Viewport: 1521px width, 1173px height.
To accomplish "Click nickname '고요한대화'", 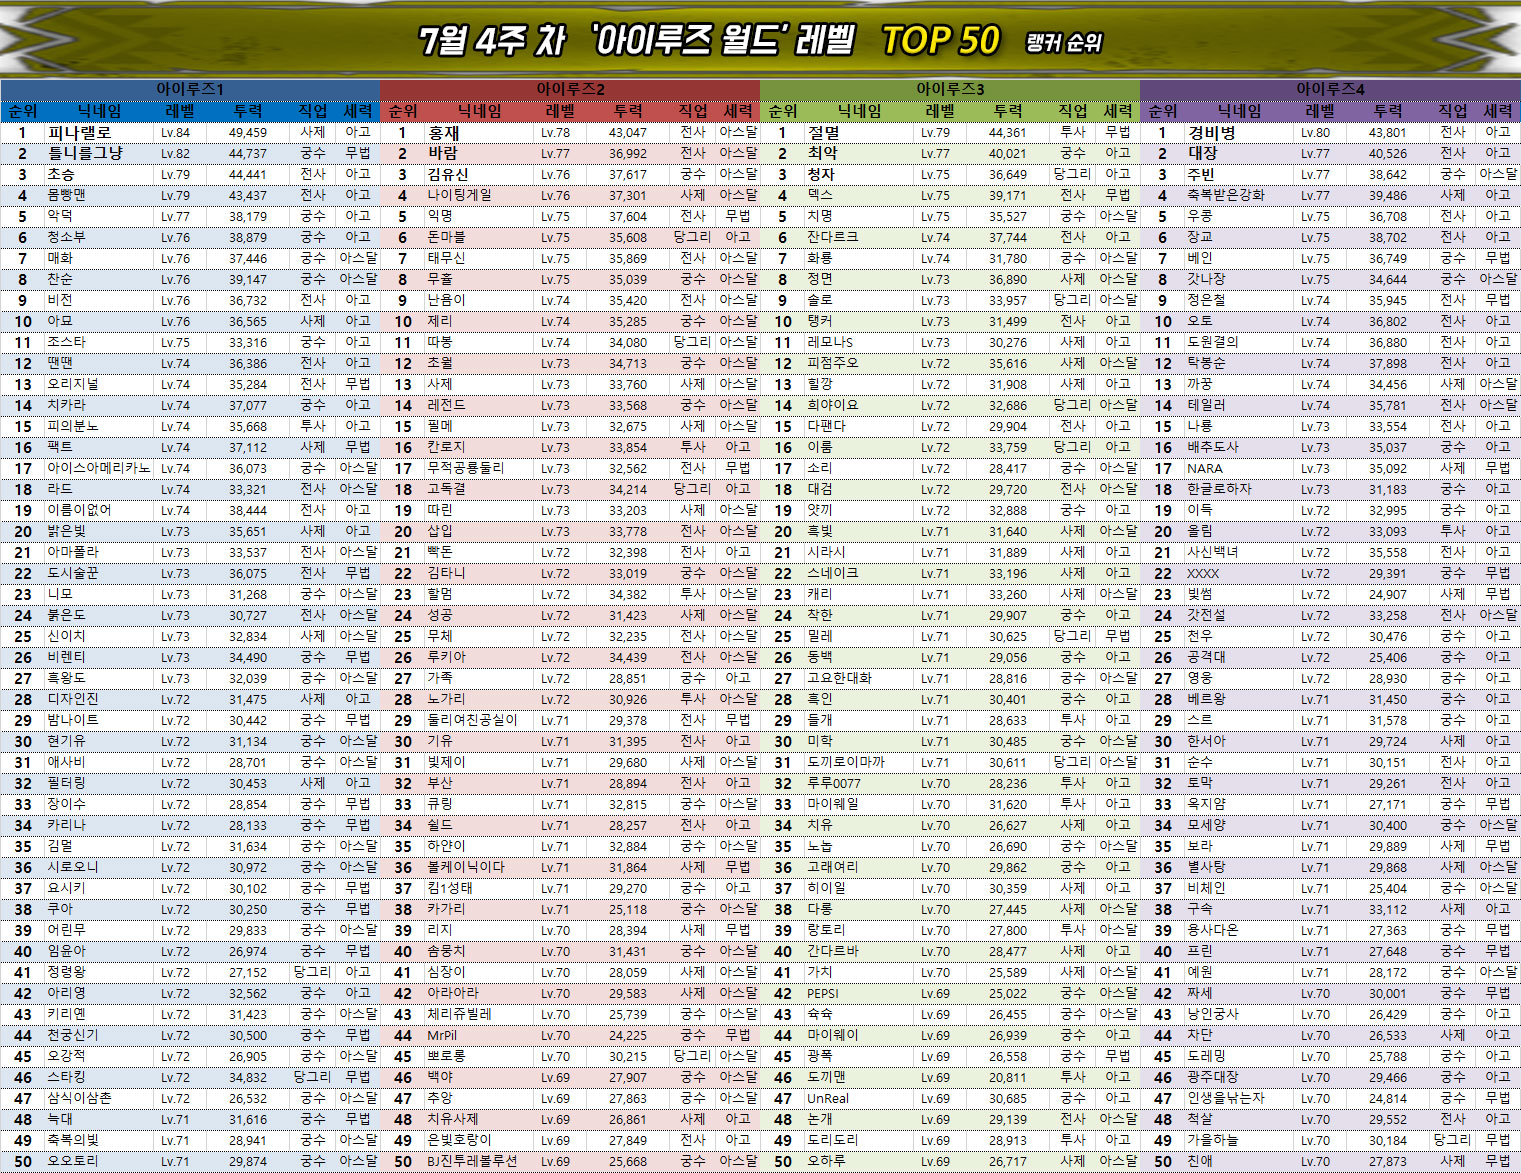I will click(840, 678).
